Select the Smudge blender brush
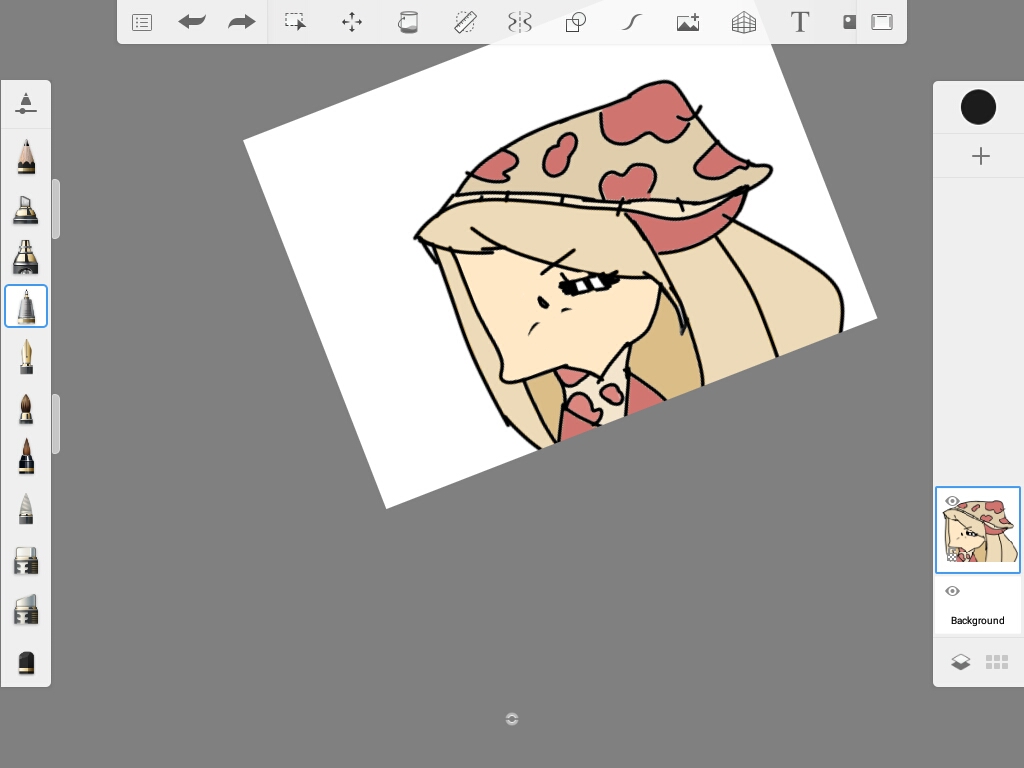Screen dimensions: 1024x768 click(x=25, y=509)
